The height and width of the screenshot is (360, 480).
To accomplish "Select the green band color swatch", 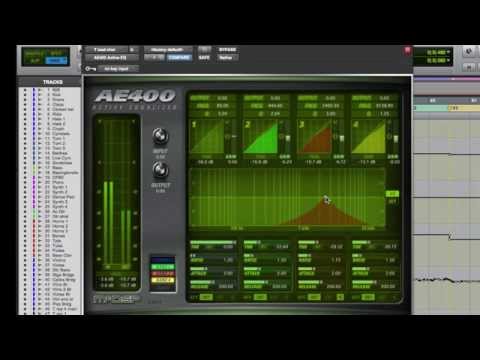I will (x=163, y=267).
